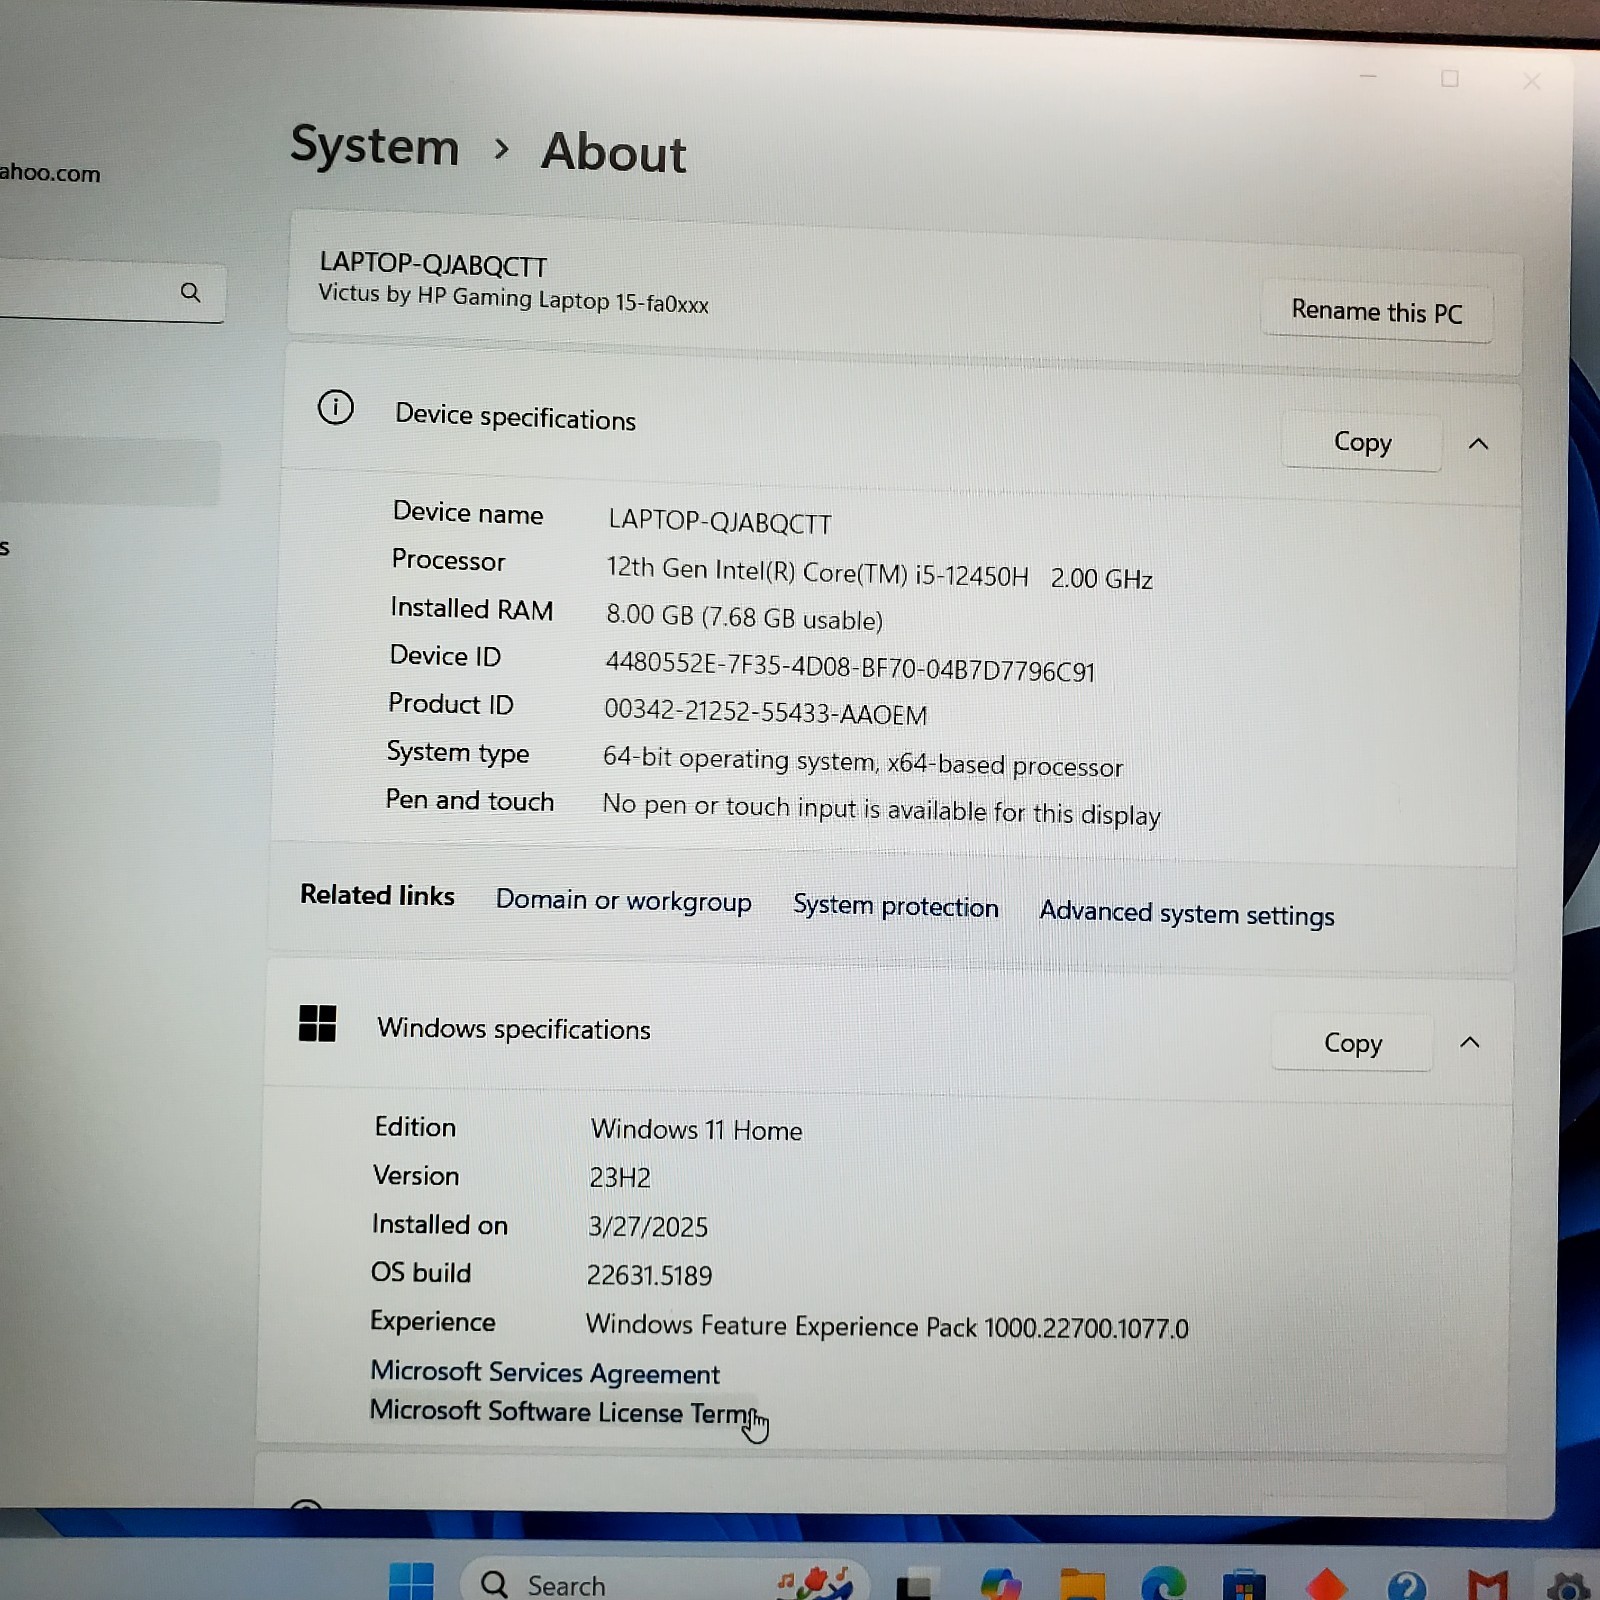Open File Explorer from taskbar

click(1082, 1585)
